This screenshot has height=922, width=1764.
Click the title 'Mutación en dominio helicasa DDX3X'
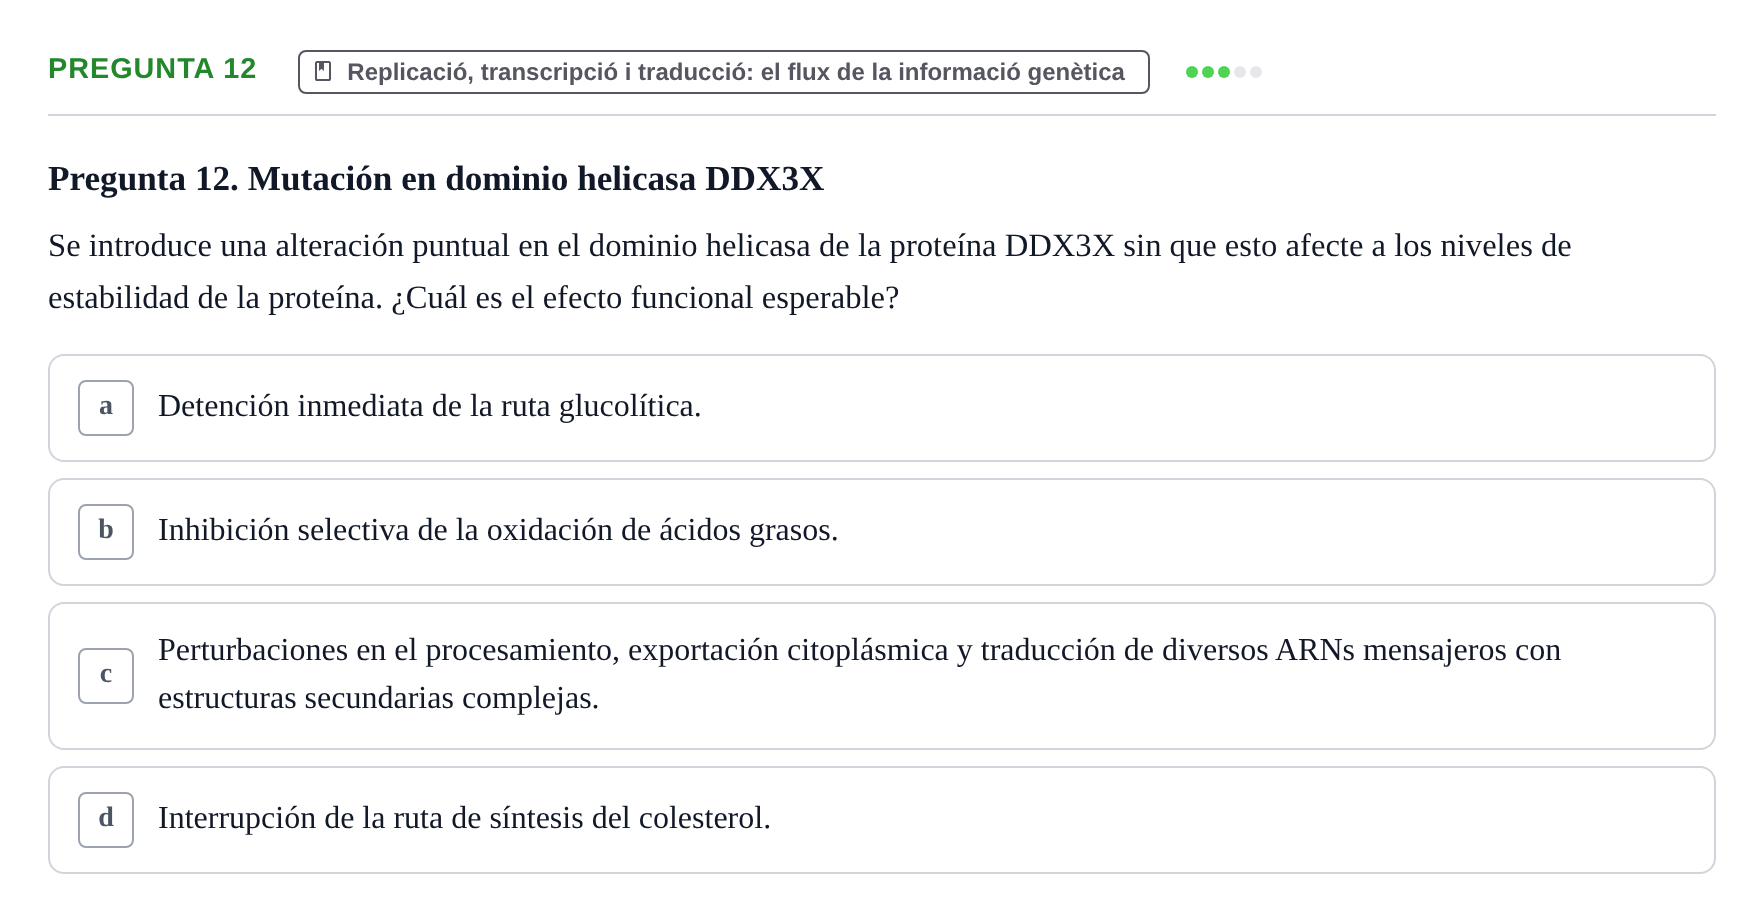[x=436, y=179]
